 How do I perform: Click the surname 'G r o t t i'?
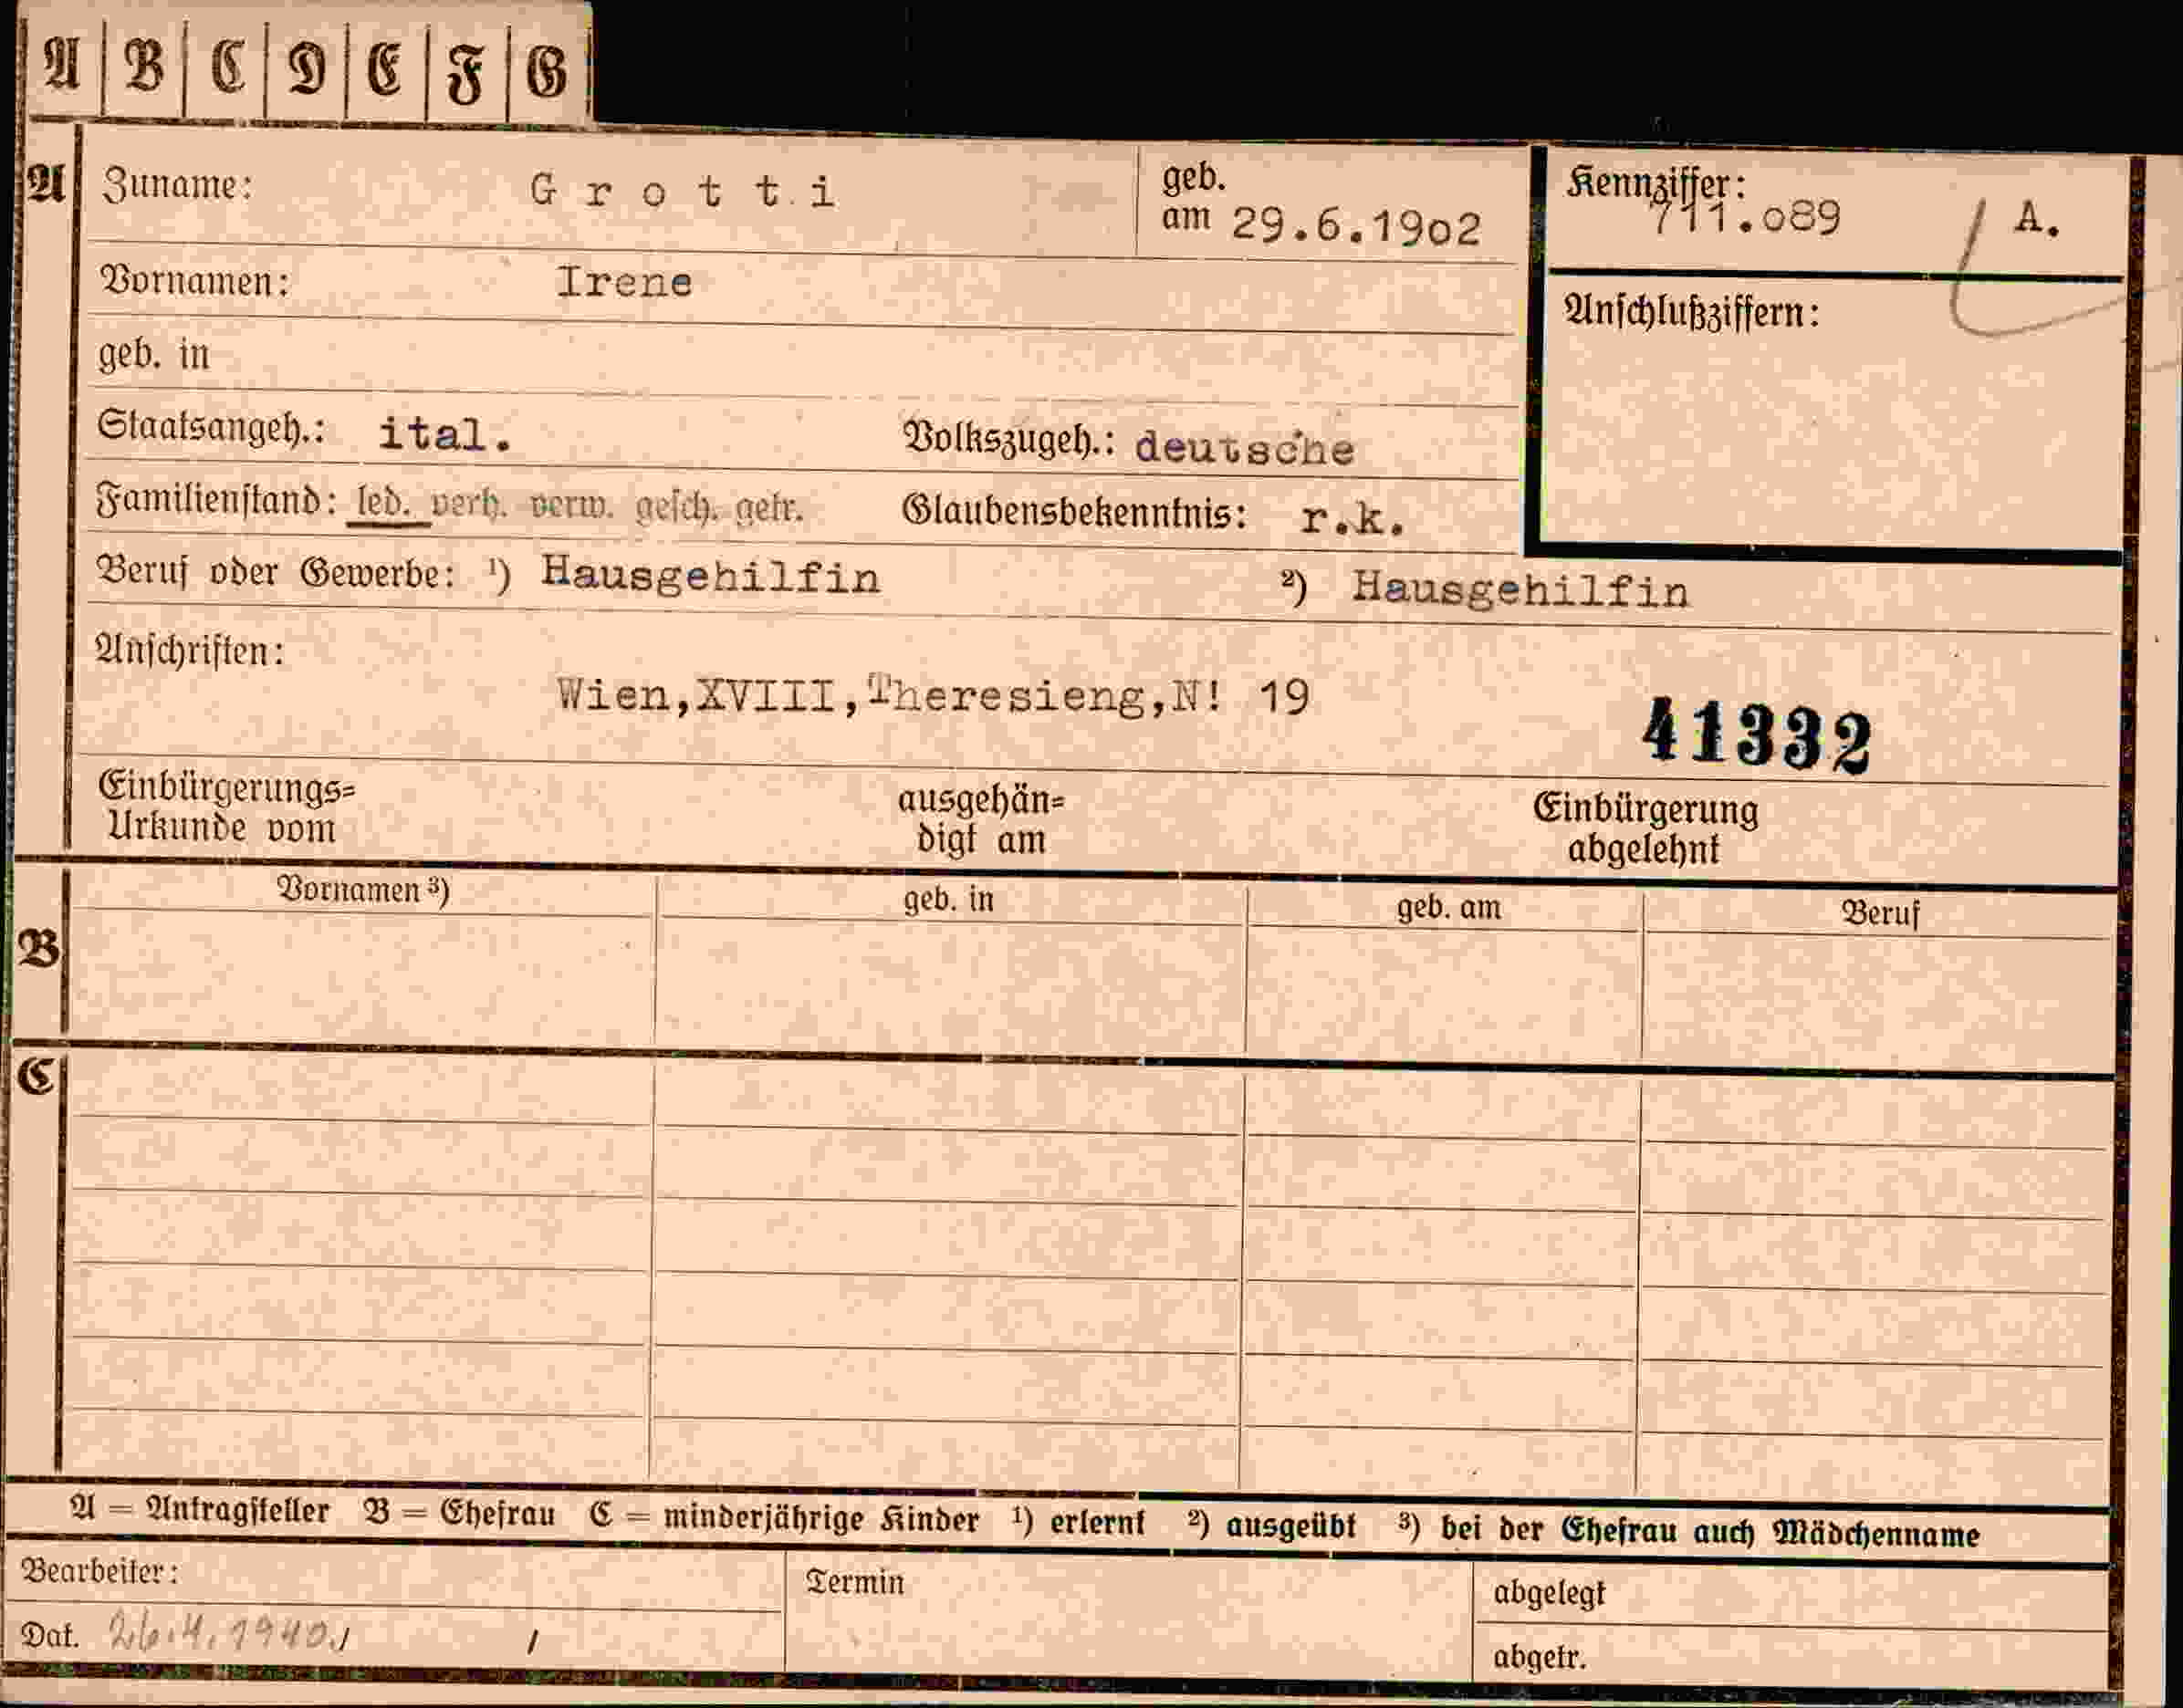click(x=682, y=191)
